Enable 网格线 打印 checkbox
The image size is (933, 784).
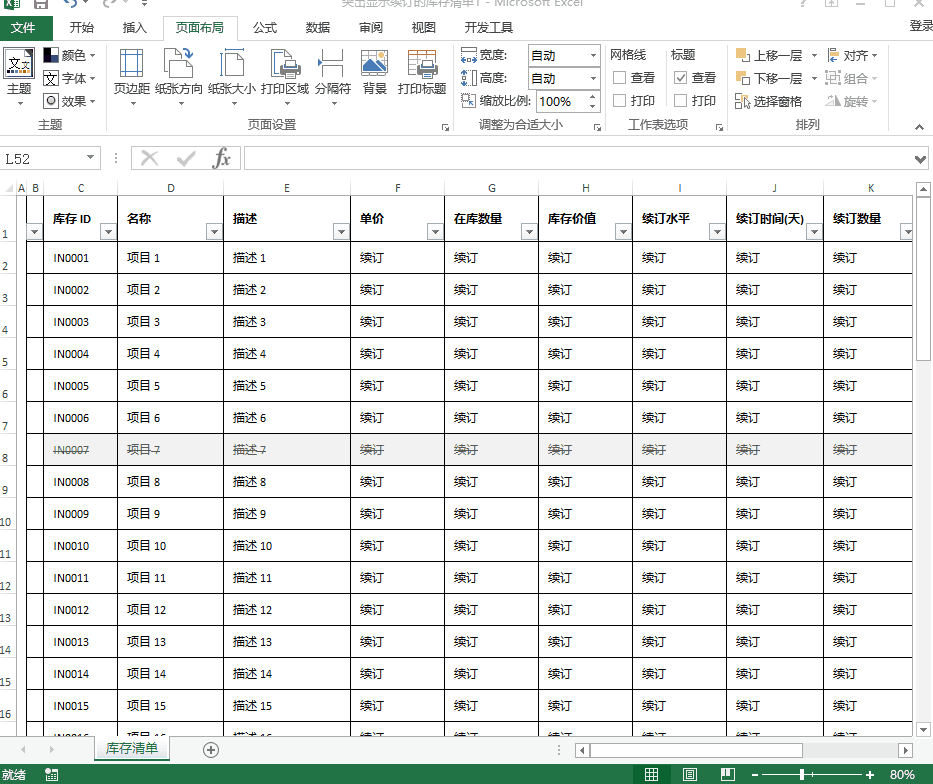619,101
